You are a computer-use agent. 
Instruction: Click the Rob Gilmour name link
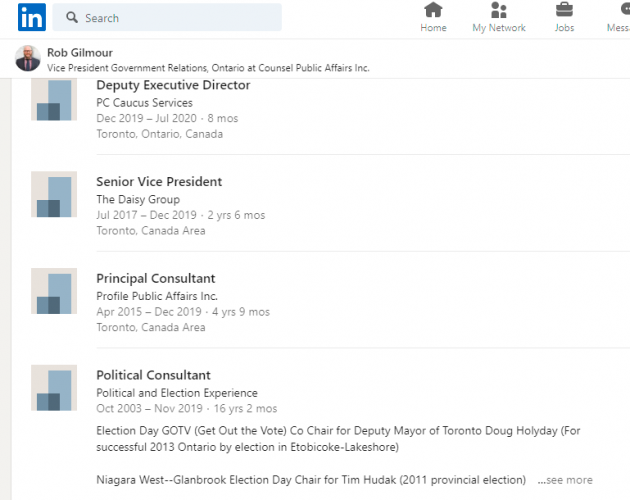coord(80,53)
